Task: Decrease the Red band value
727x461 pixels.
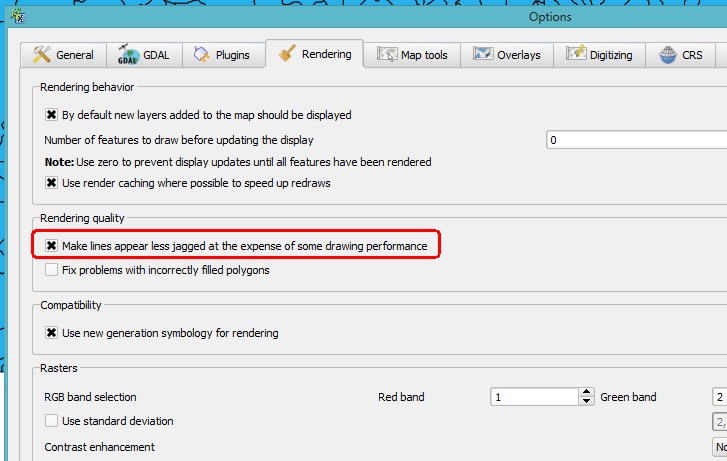Action: pos(587,401)
